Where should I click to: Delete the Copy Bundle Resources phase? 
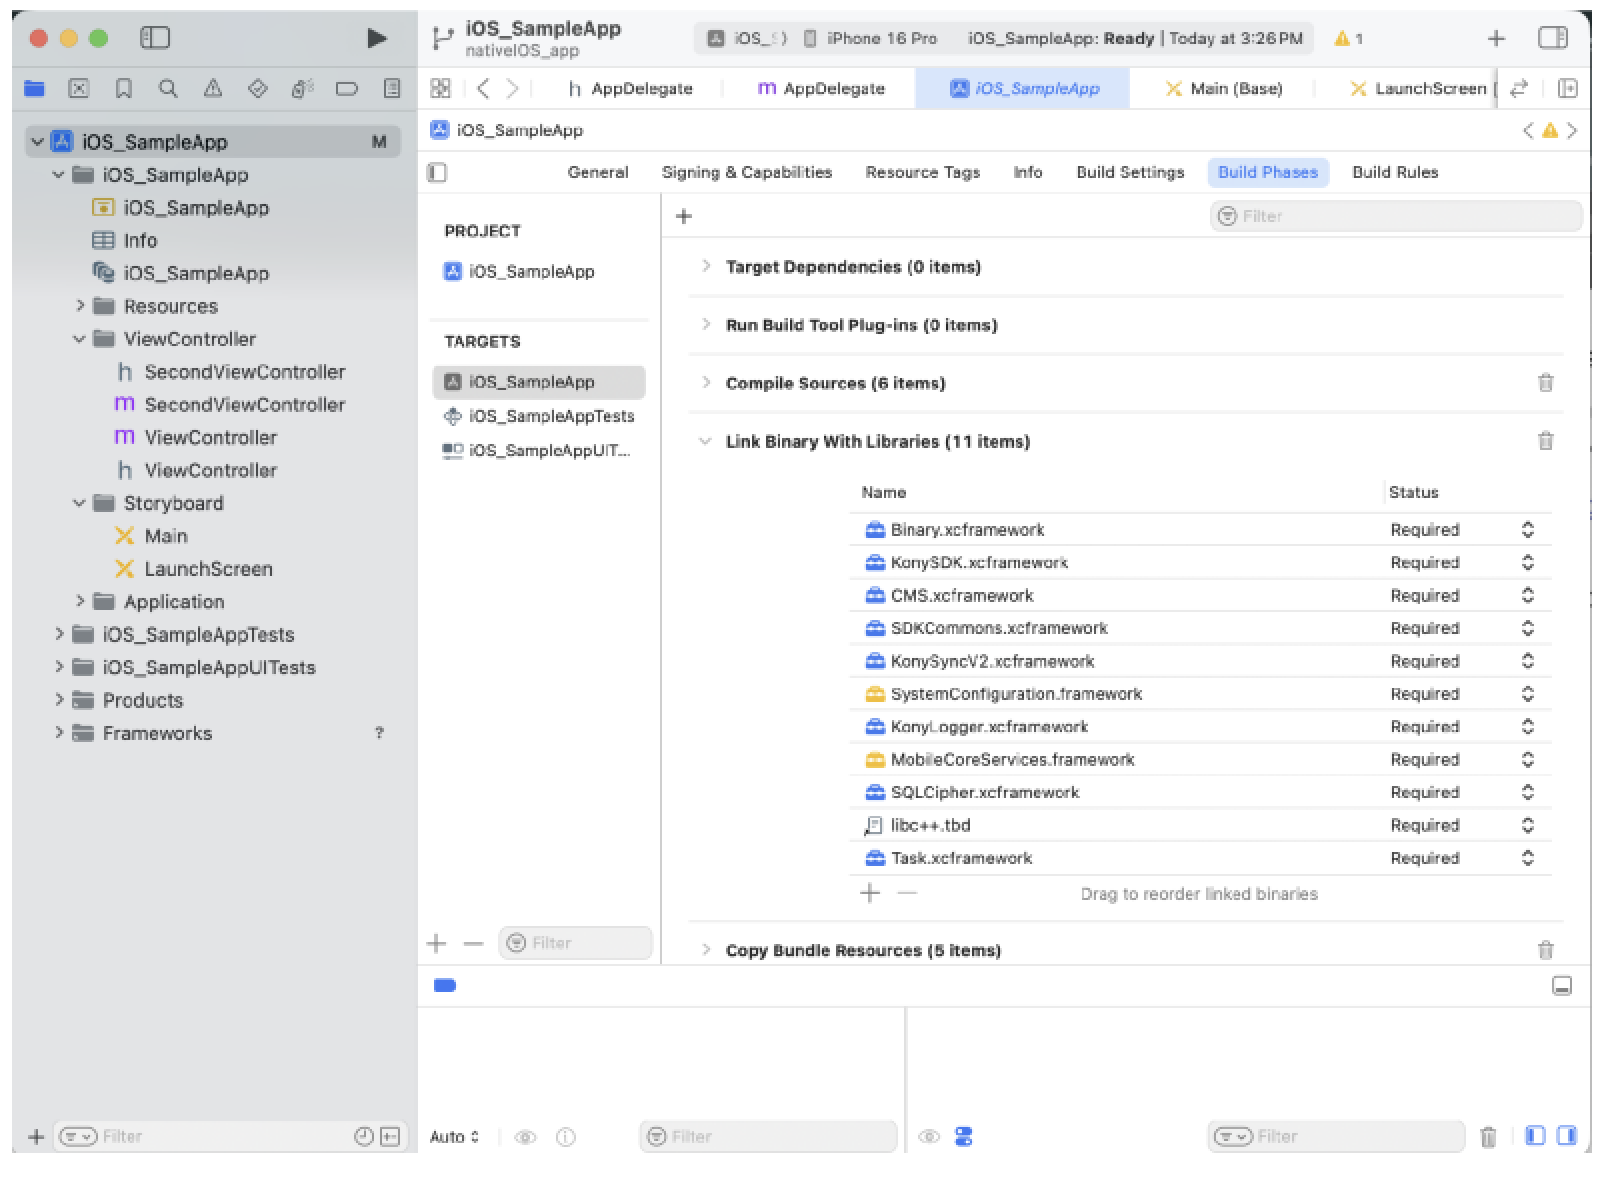[x=1545, y=950]
